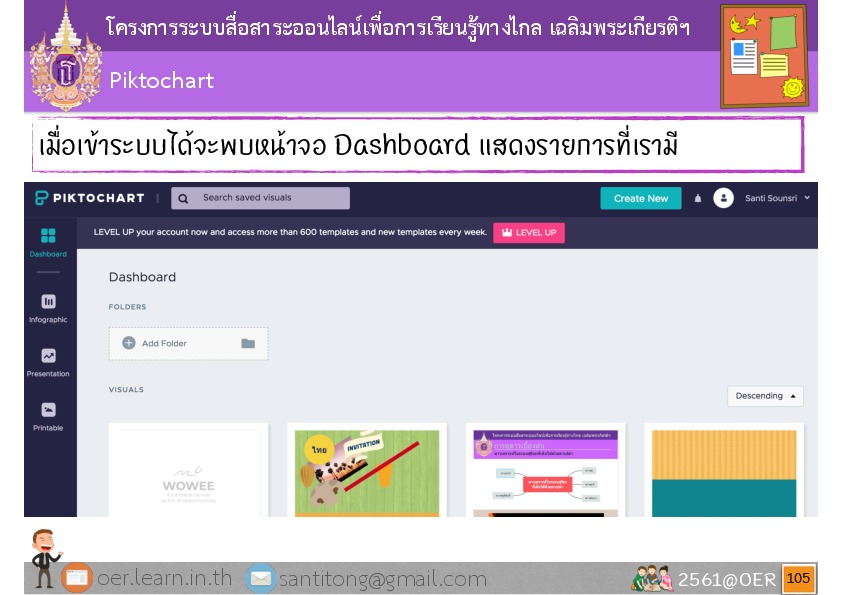Click the VISUALS section label

coord(126,389)
